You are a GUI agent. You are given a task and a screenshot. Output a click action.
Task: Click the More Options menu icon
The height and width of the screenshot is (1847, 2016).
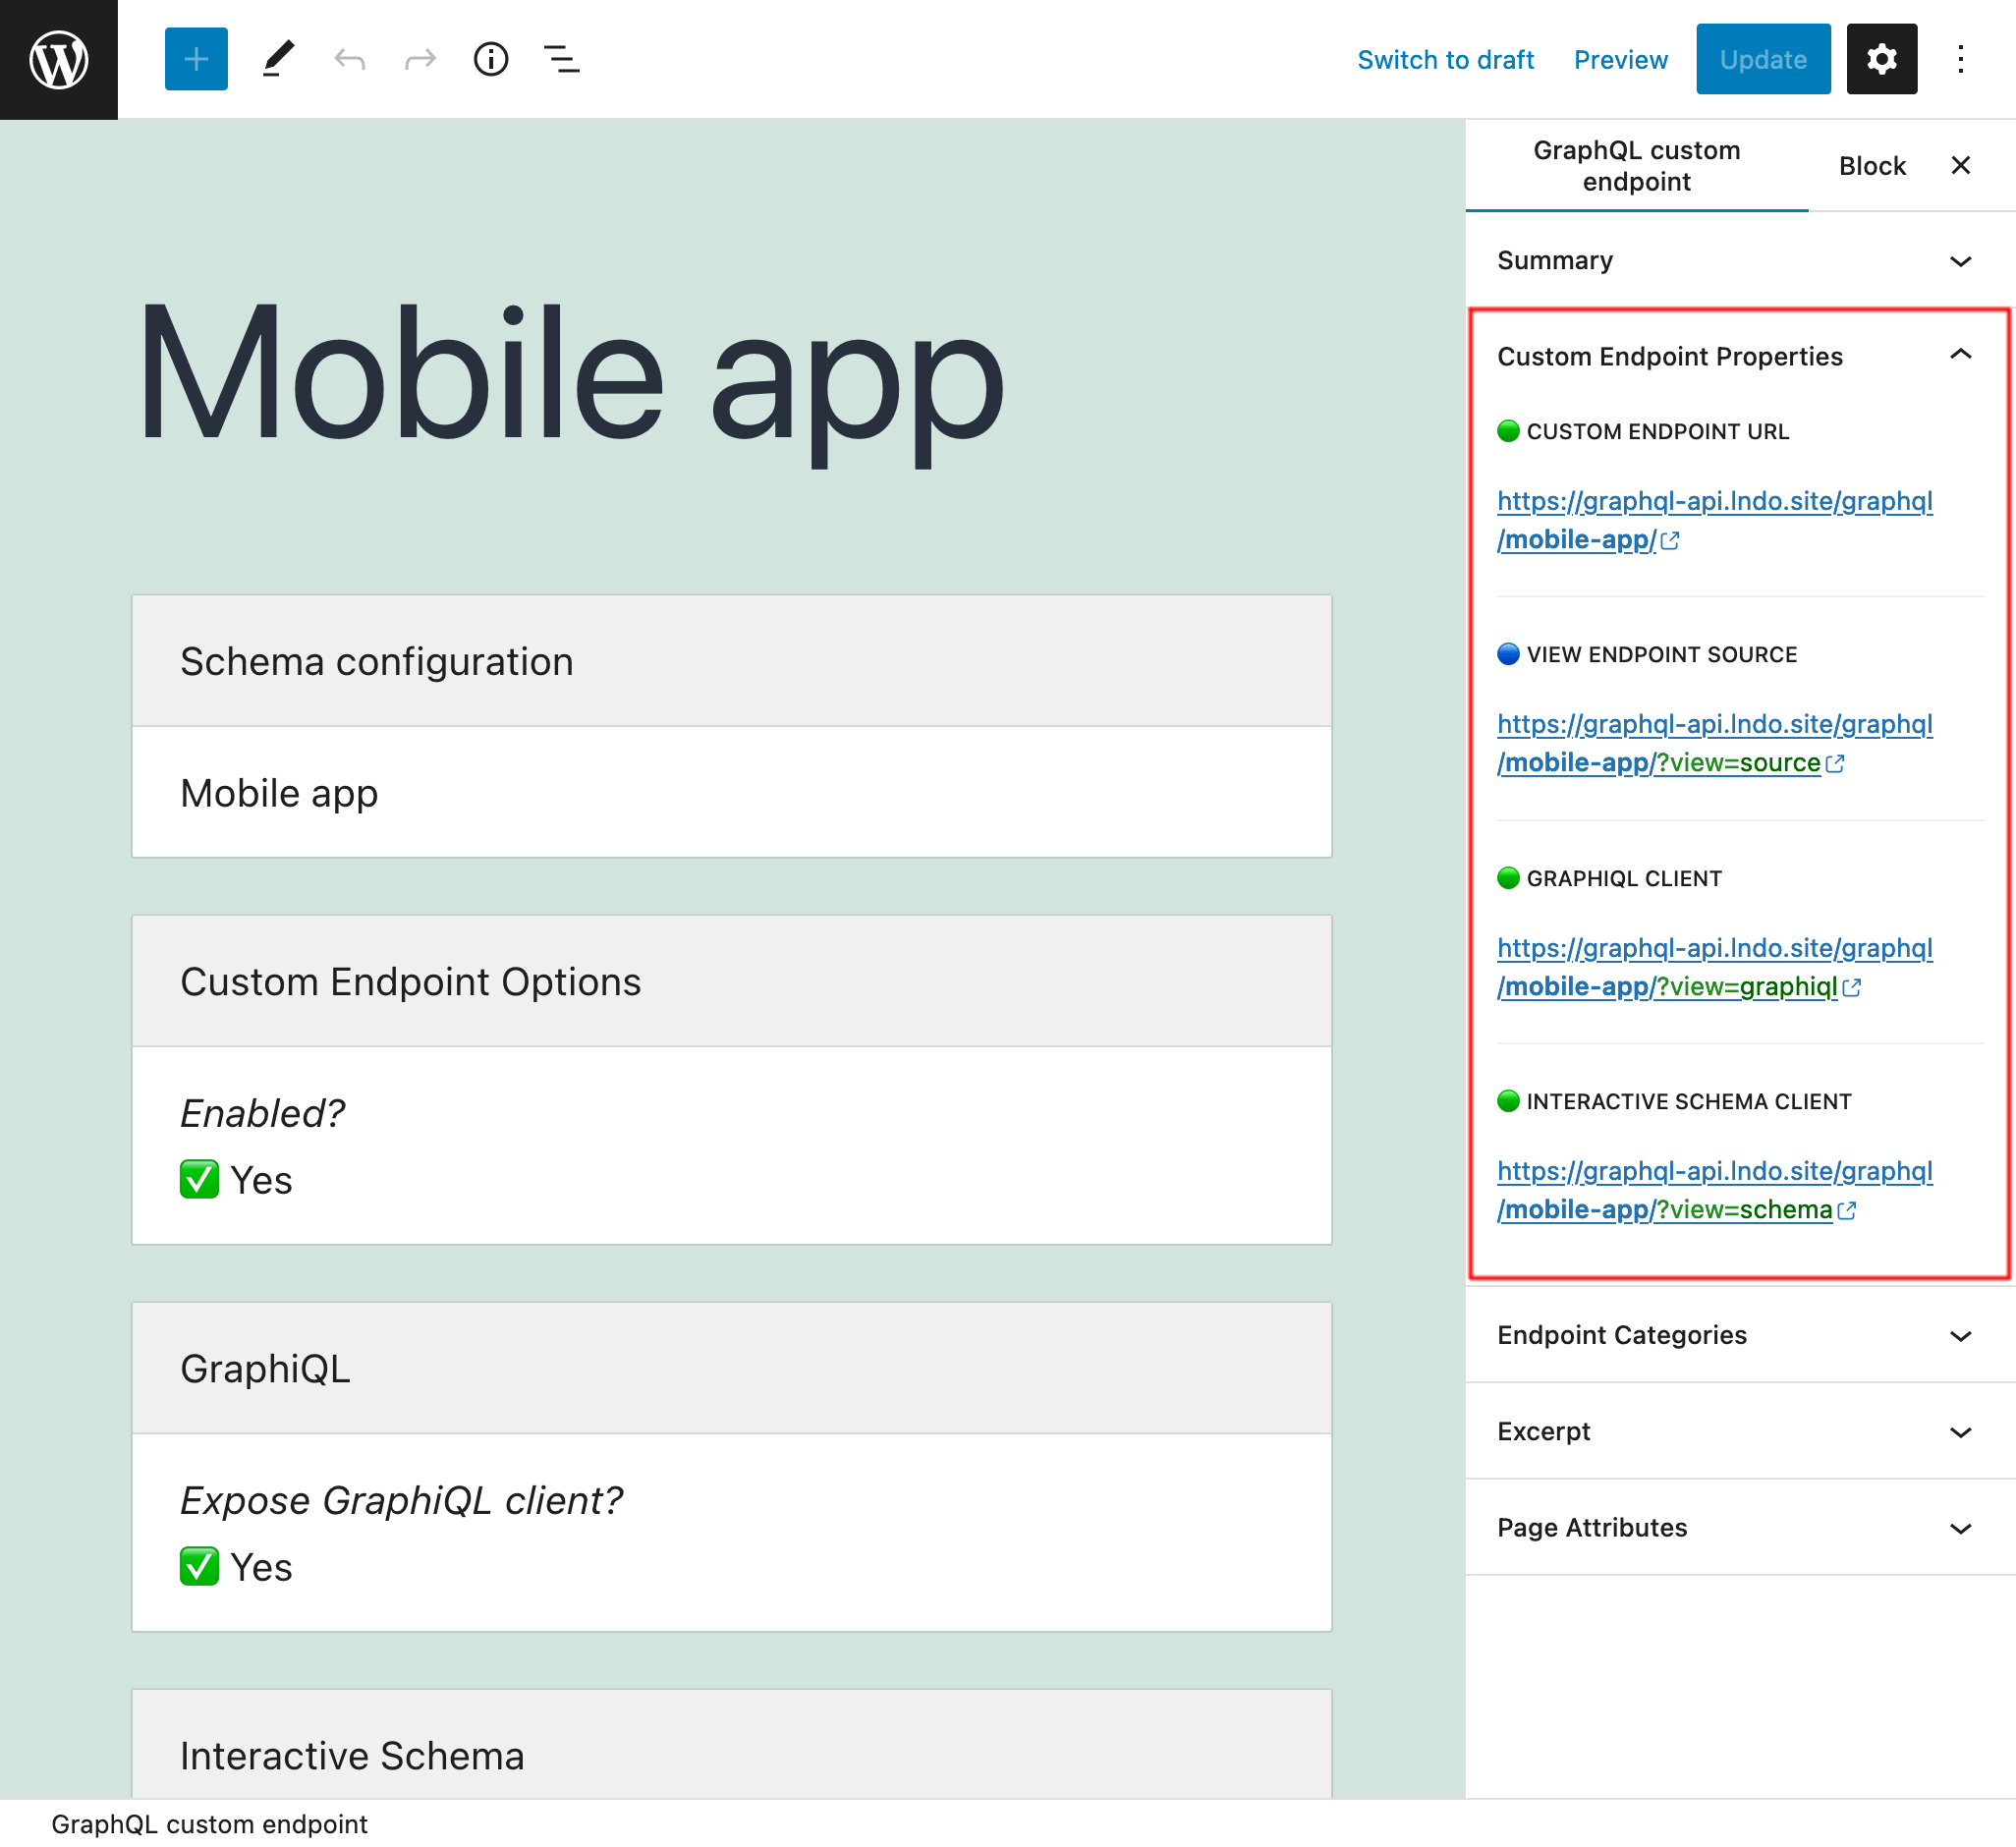pyautogui.click(x=1962, y=58)
